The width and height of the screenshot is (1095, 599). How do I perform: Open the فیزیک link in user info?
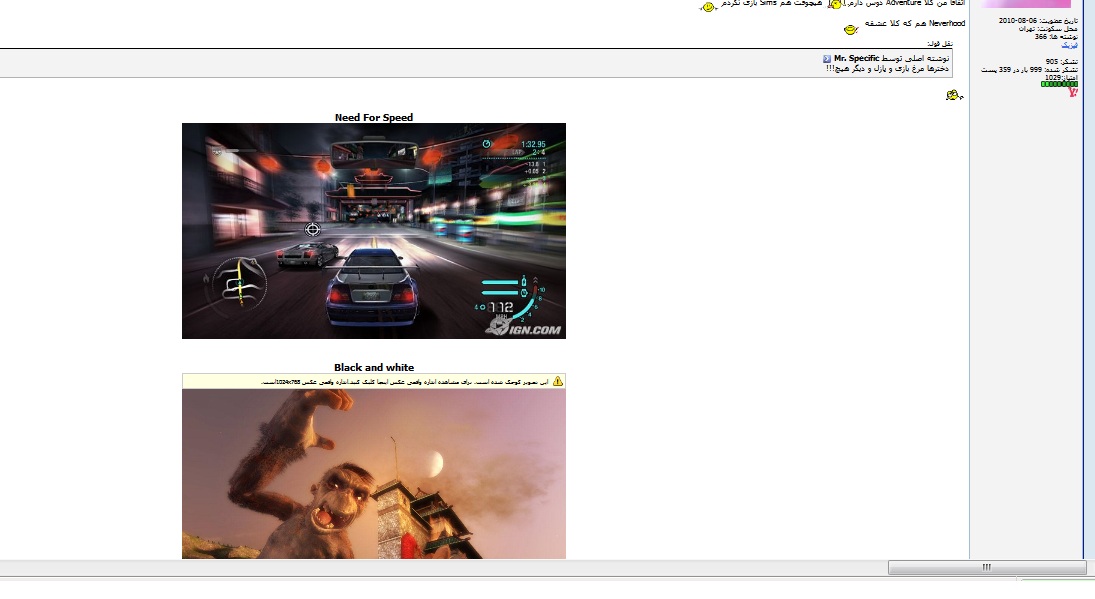[x=1069, y=46]
